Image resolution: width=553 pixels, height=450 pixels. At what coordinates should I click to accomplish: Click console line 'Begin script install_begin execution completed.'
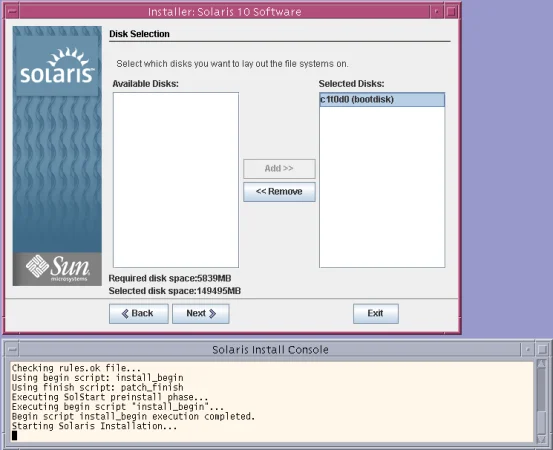pyautogui.click(x=133, y=416)
